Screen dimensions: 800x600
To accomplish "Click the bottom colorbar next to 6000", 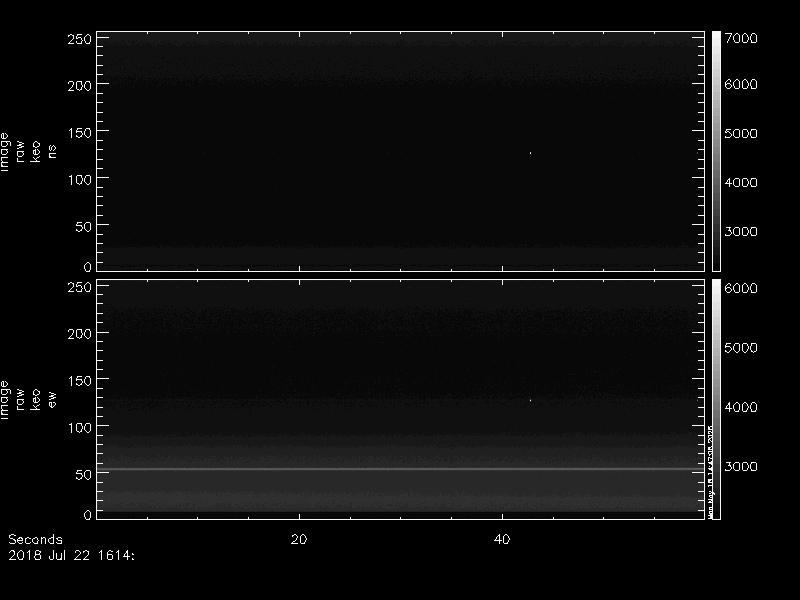I will 716,399.
